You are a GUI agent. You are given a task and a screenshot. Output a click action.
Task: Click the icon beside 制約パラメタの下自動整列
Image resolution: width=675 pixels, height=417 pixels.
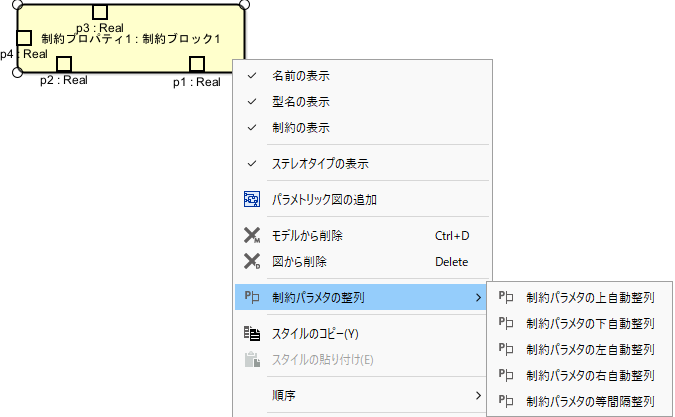point(506,323)
